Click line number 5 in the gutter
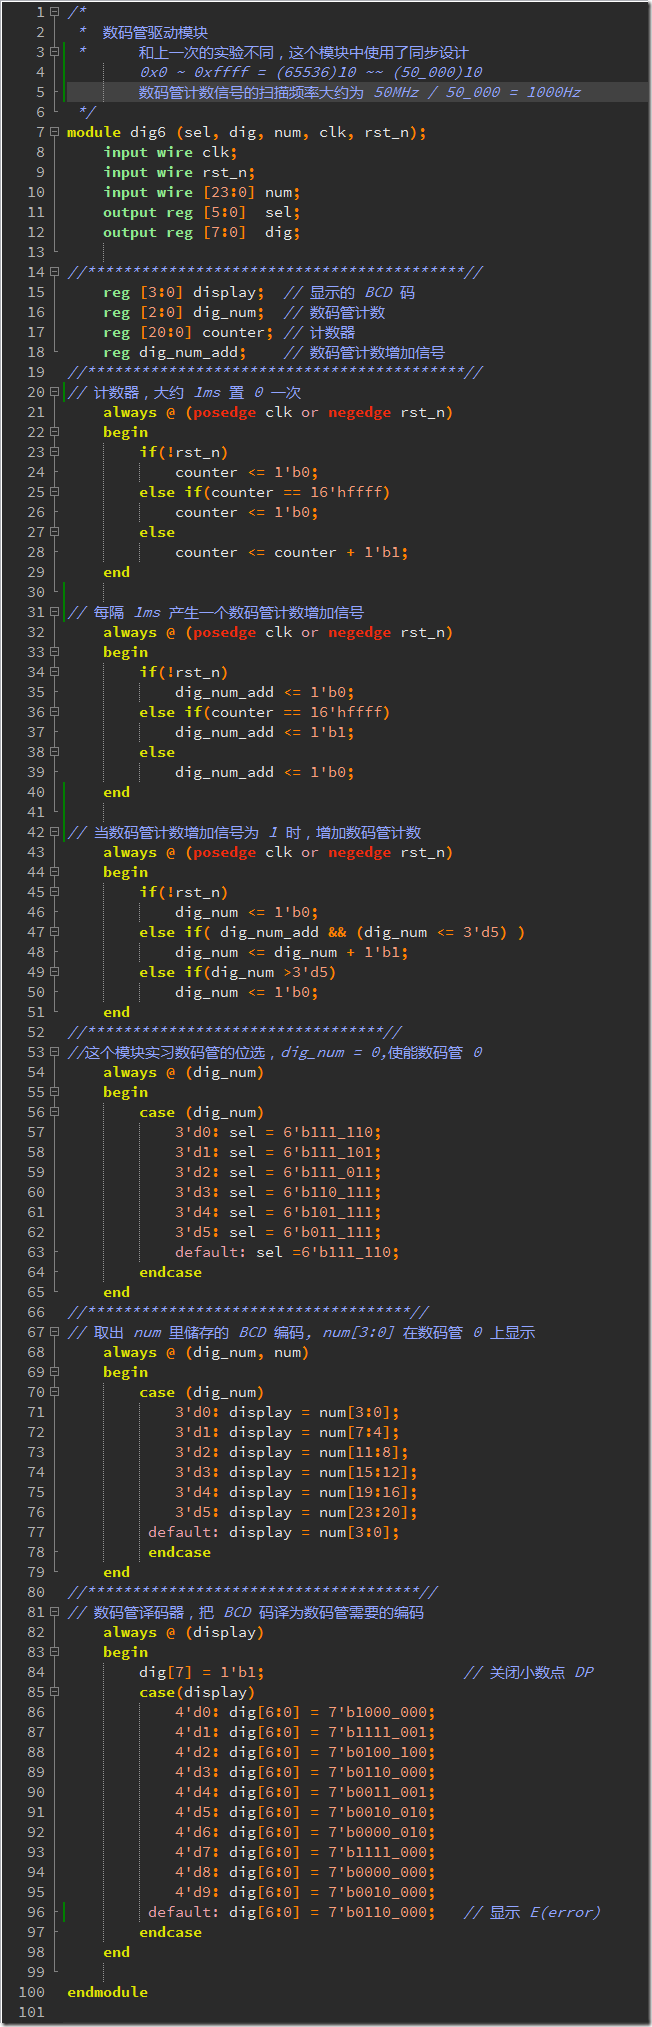The width and height of the screenshot is (652, 2027). [x=41, y=92]
